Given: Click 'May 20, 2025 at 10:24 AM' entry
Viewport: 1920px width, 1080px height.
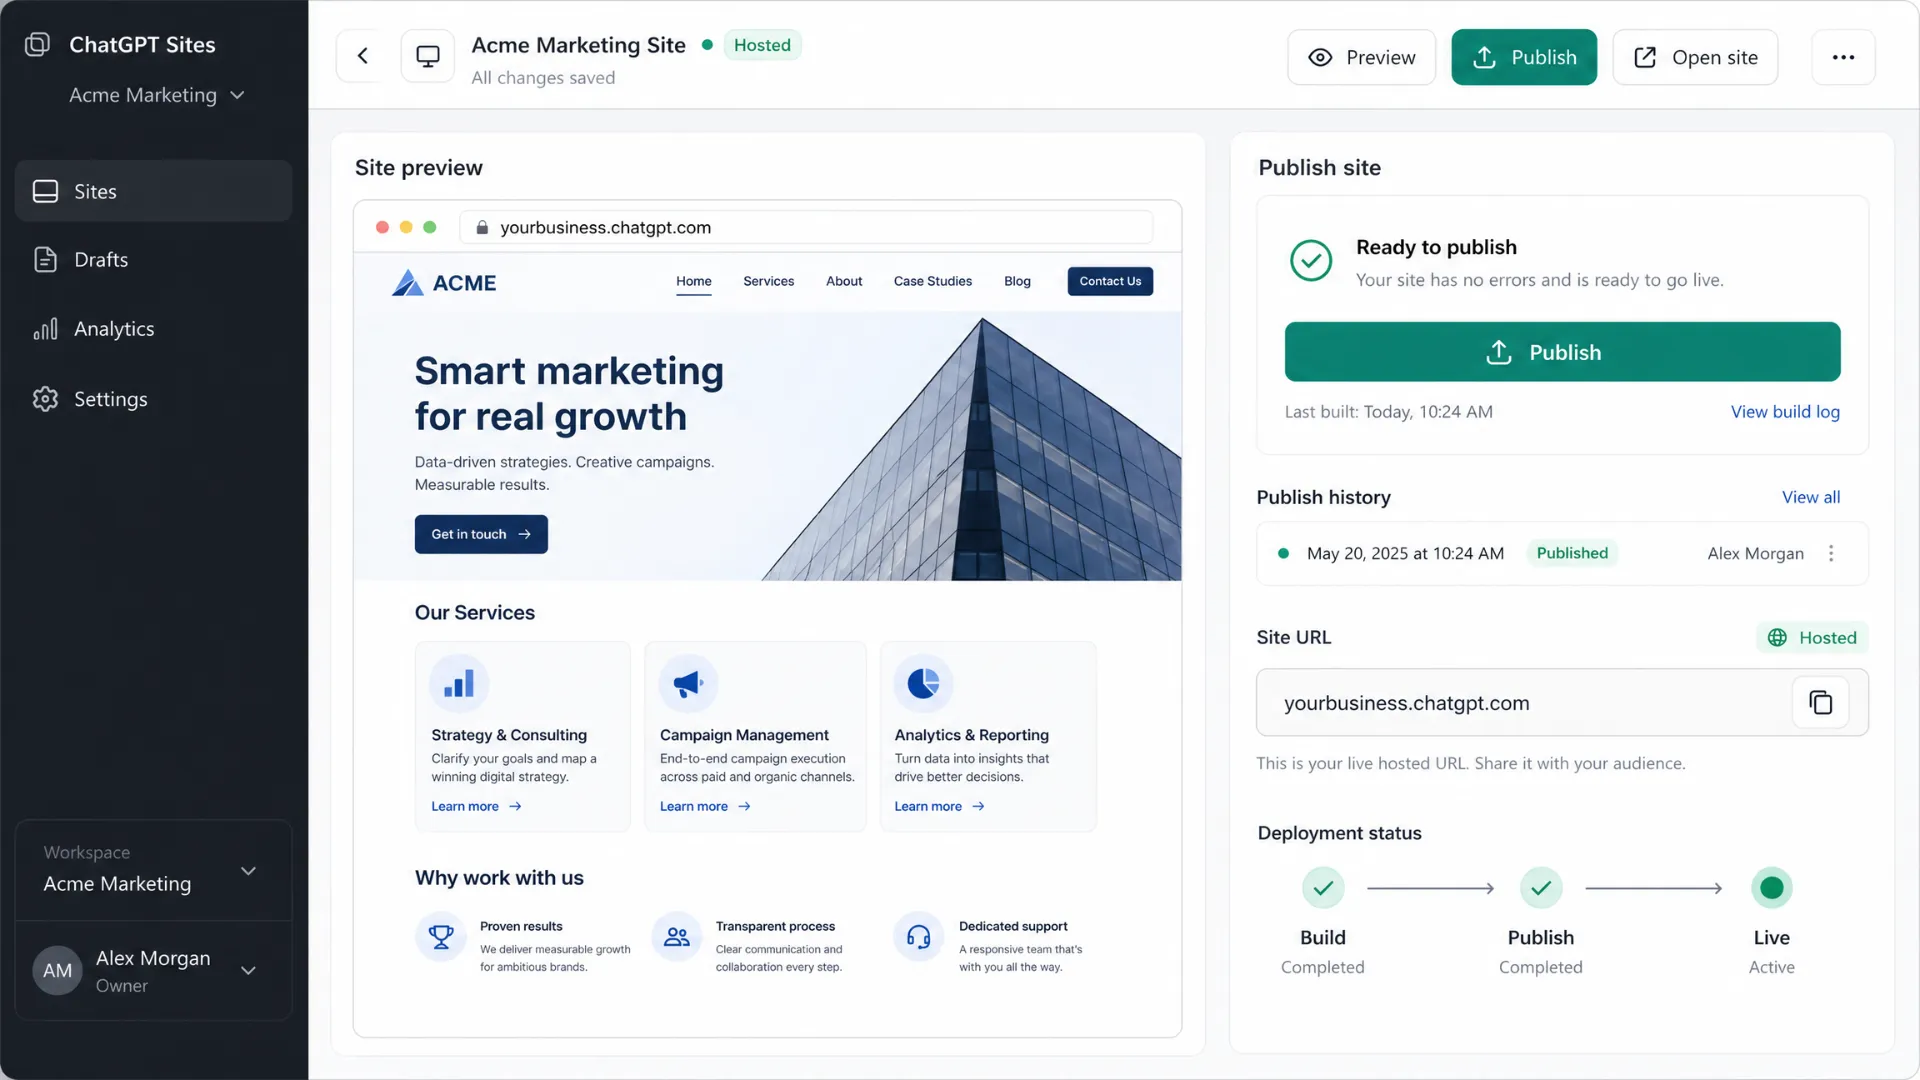Looking at the screenshot, I should pos(1405,553).
